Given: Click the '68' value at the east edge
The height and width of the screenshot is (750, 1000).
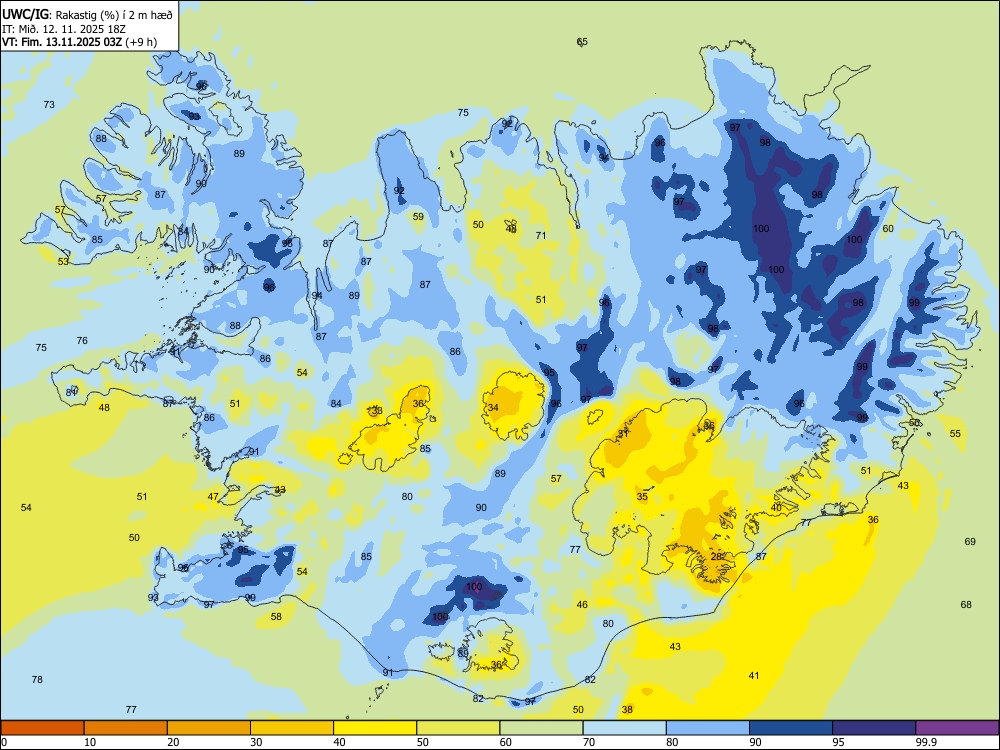Looking at the screenshot, I should click(x=966, y=605).
